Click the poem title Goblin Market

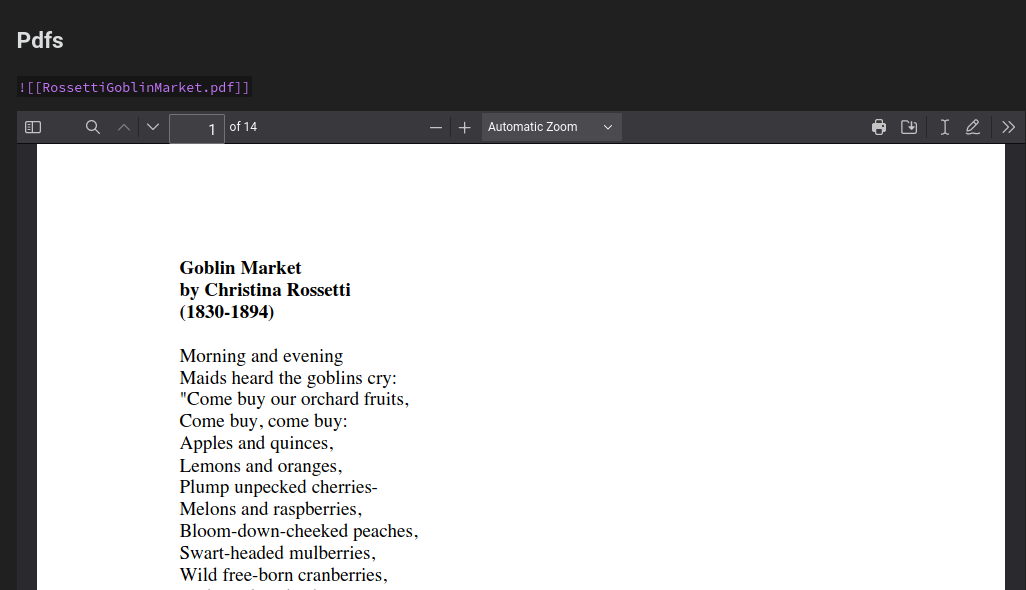pyautogui.click(x=240, y=267)
